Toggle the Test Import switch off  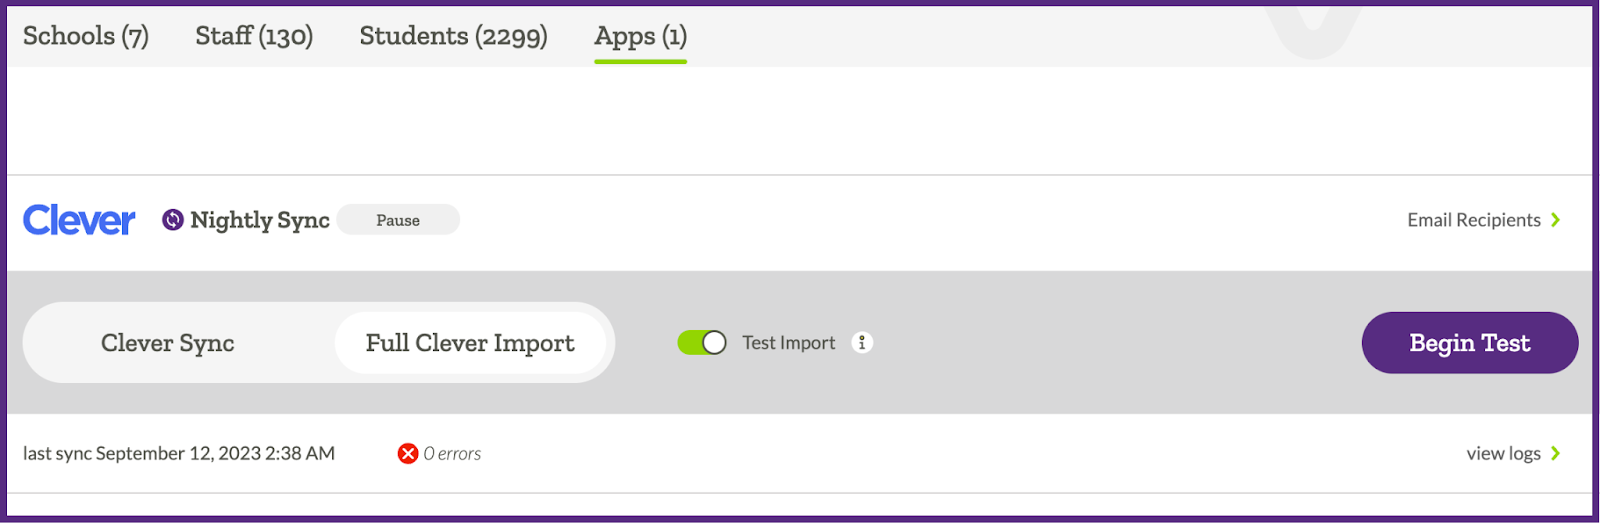702,343
